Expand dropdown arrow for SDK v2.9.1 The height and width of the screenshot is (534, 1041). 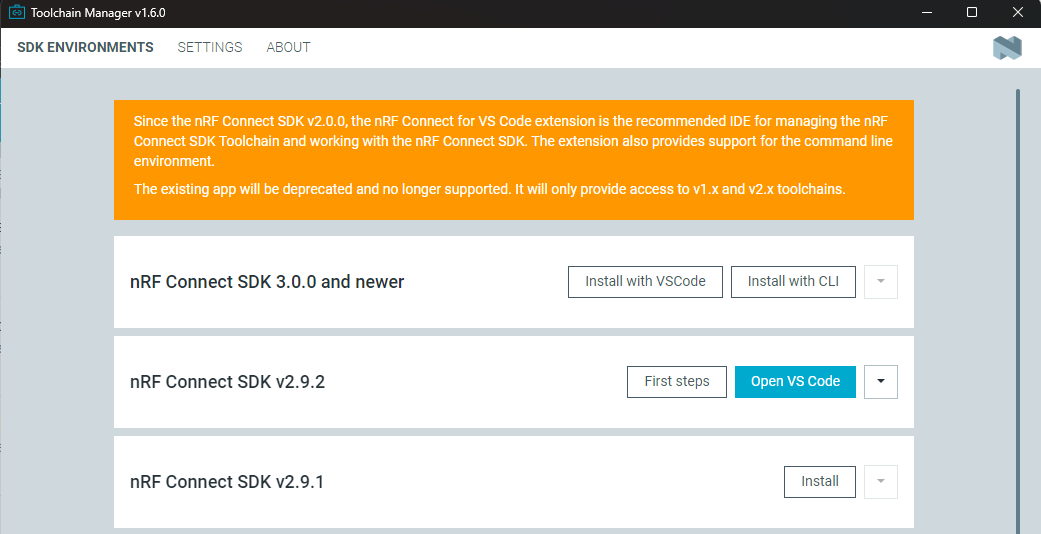881,482
